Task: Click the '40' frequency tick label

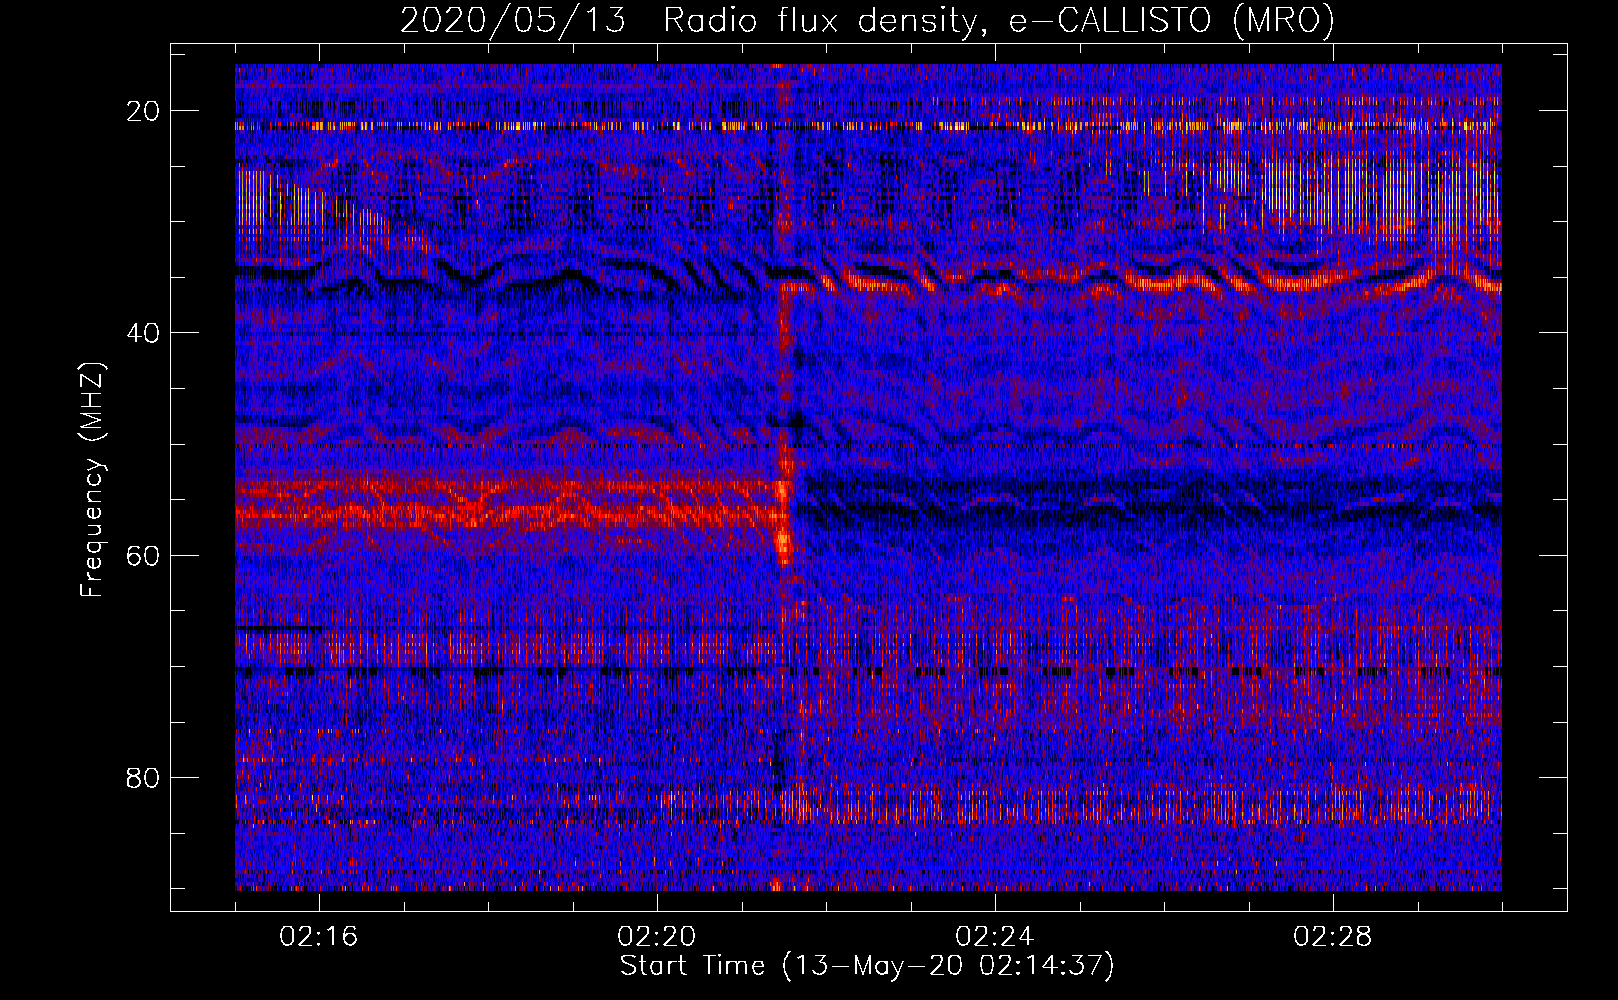Action: click(x=144, y=332)
